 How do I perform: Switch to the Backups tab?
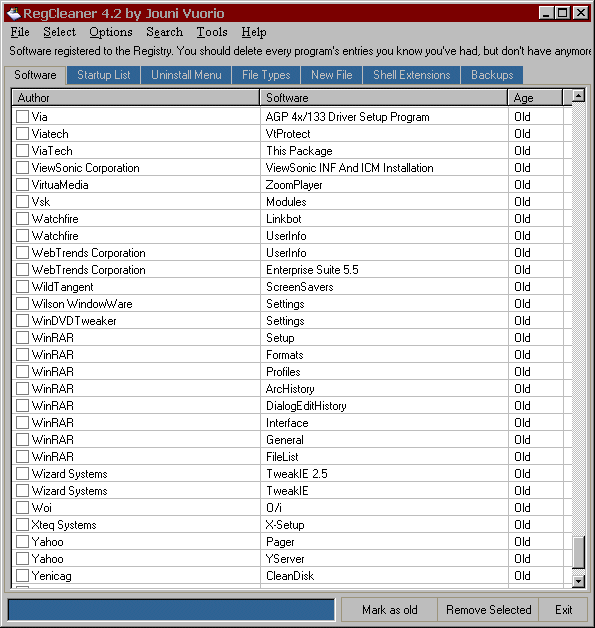(492, 75)
